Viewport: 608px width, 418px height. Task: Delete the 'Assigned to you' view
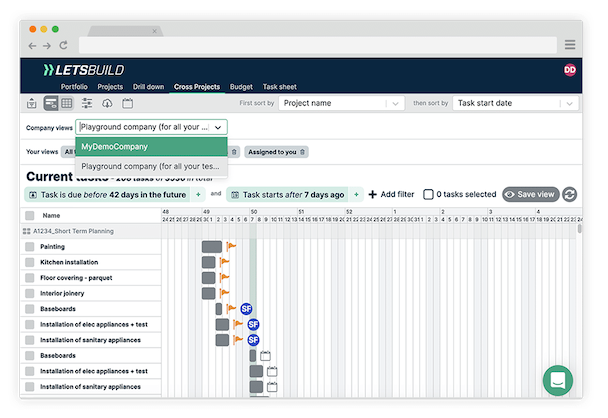pos(304,152)
